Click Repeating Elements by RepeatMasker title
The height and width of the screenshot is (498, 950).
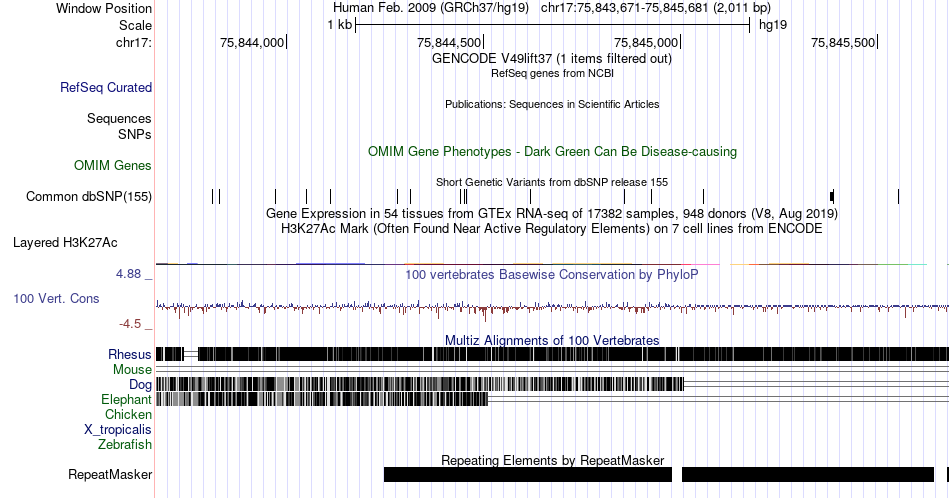click(x=552, y=460)
